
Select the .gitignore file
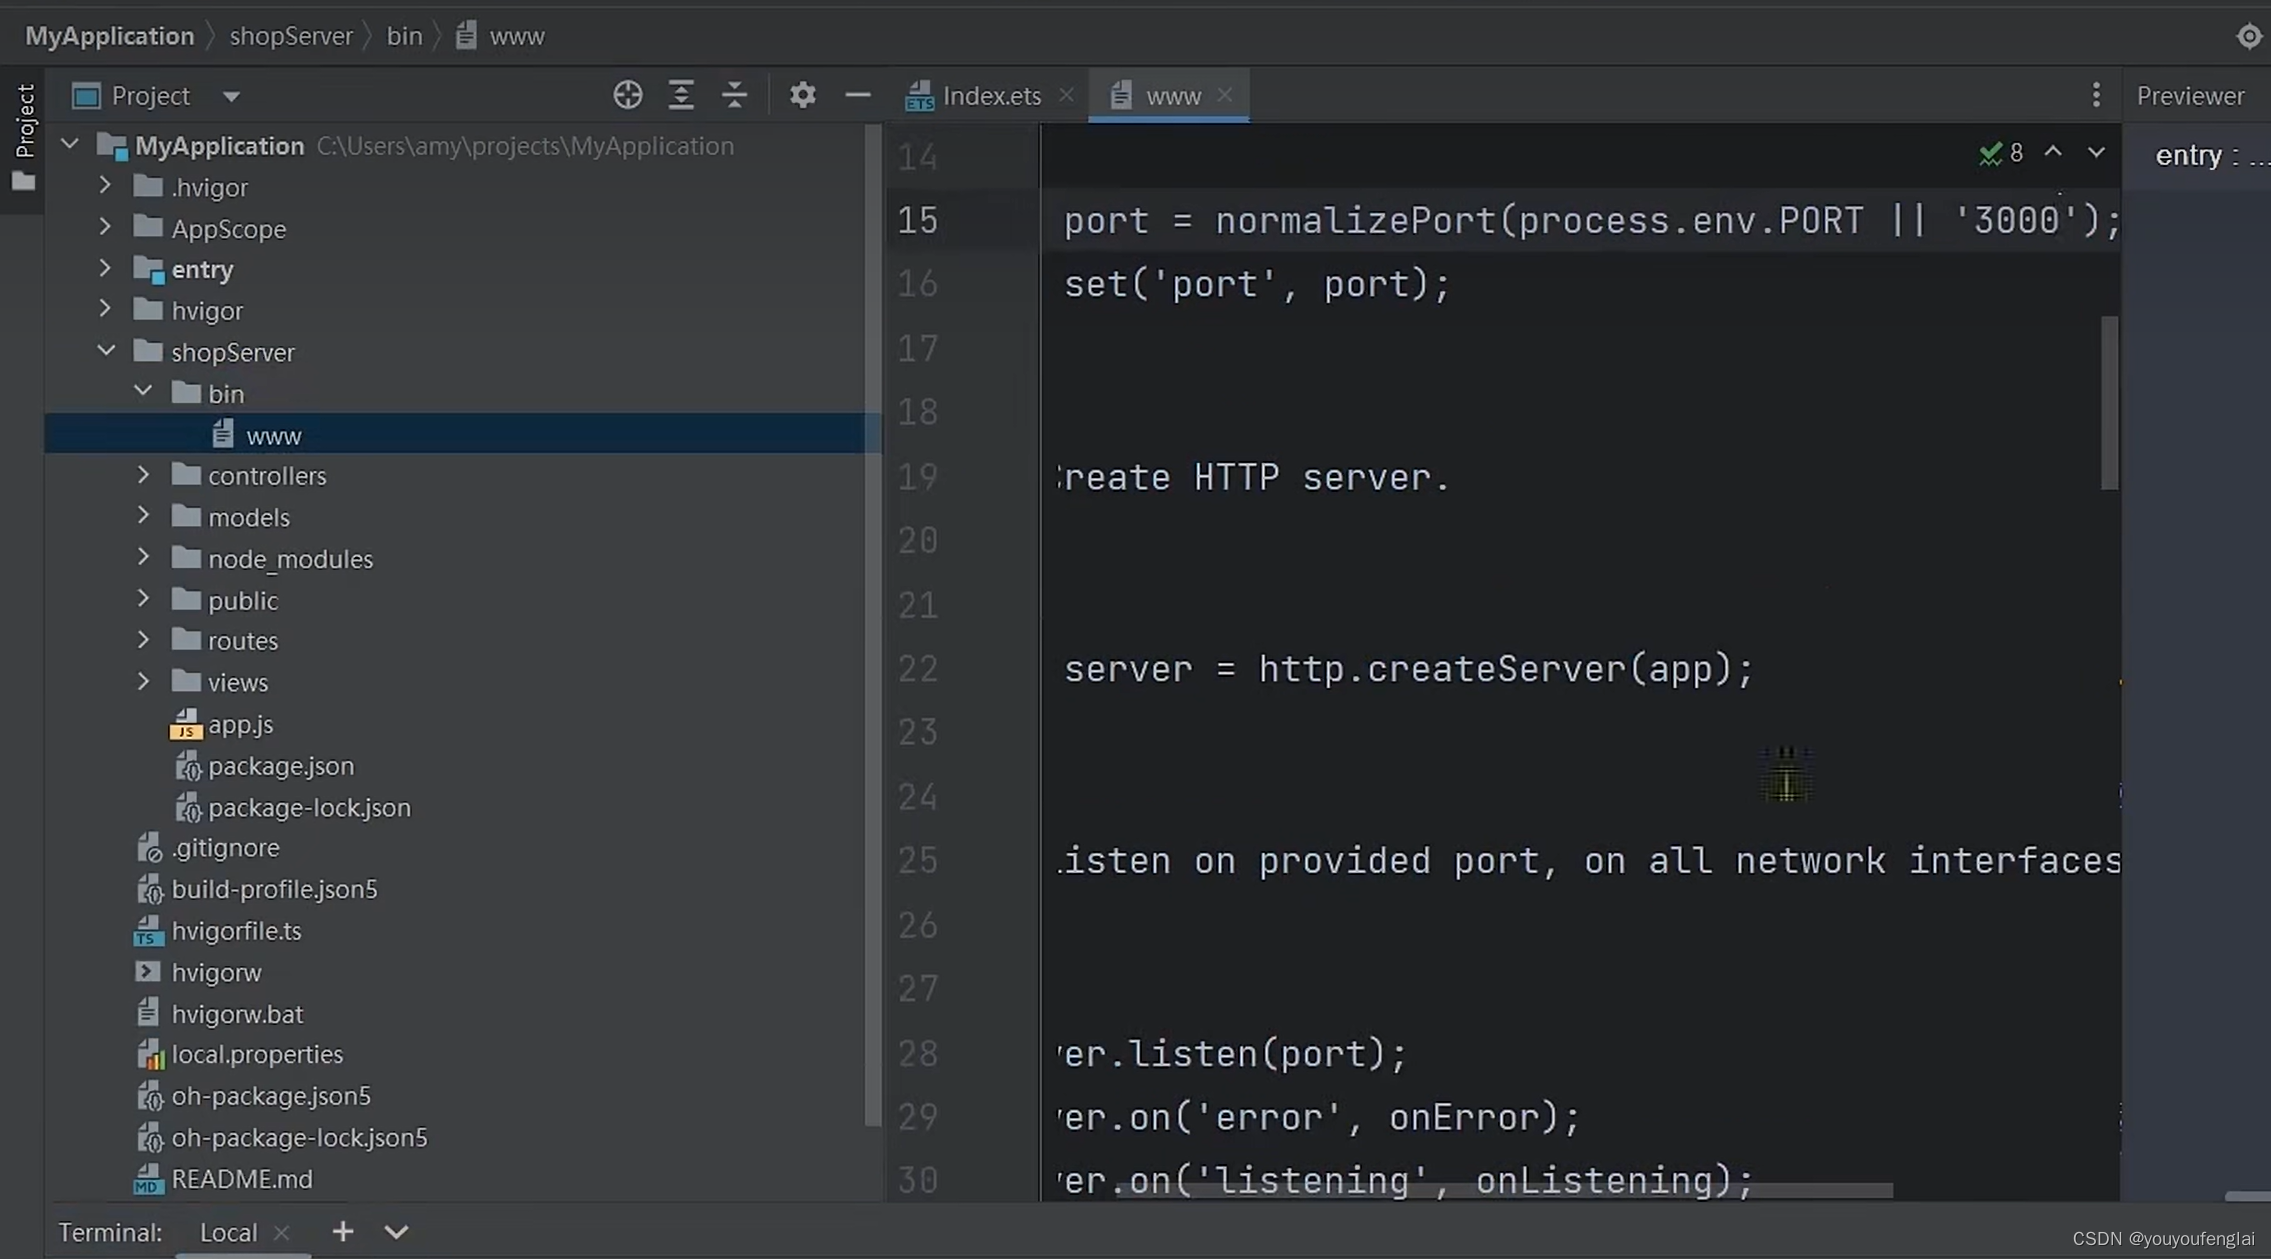tap(225, 848)
